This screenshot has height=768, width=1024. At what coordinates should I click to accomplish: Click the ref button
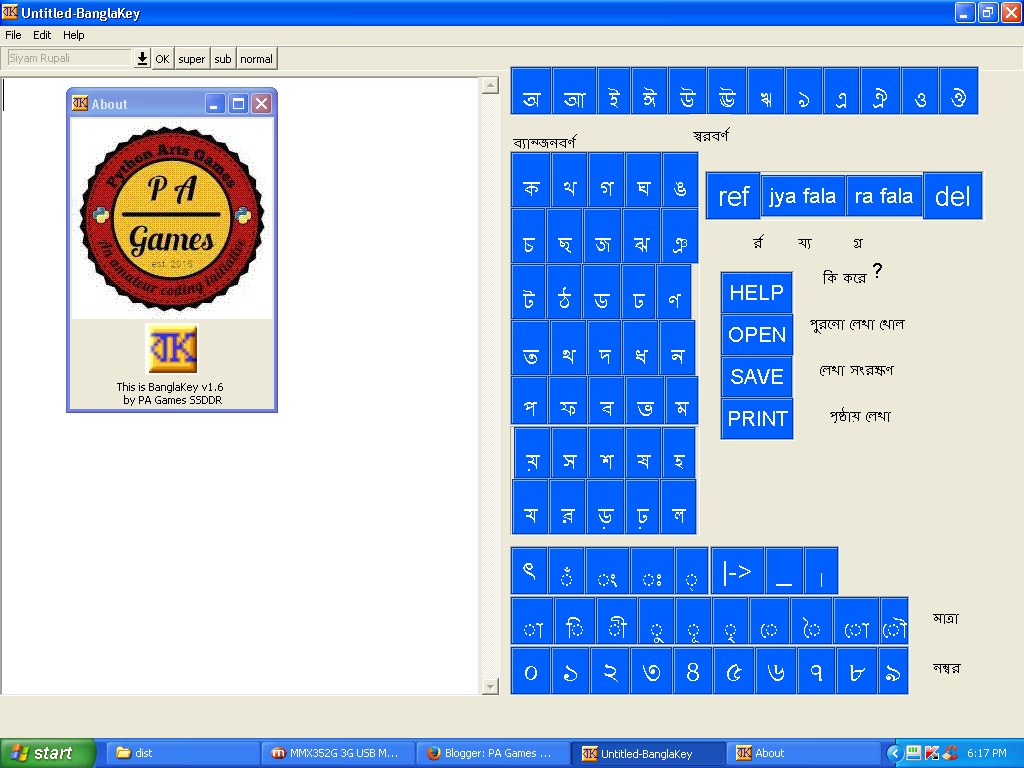[x=733, y=196]
